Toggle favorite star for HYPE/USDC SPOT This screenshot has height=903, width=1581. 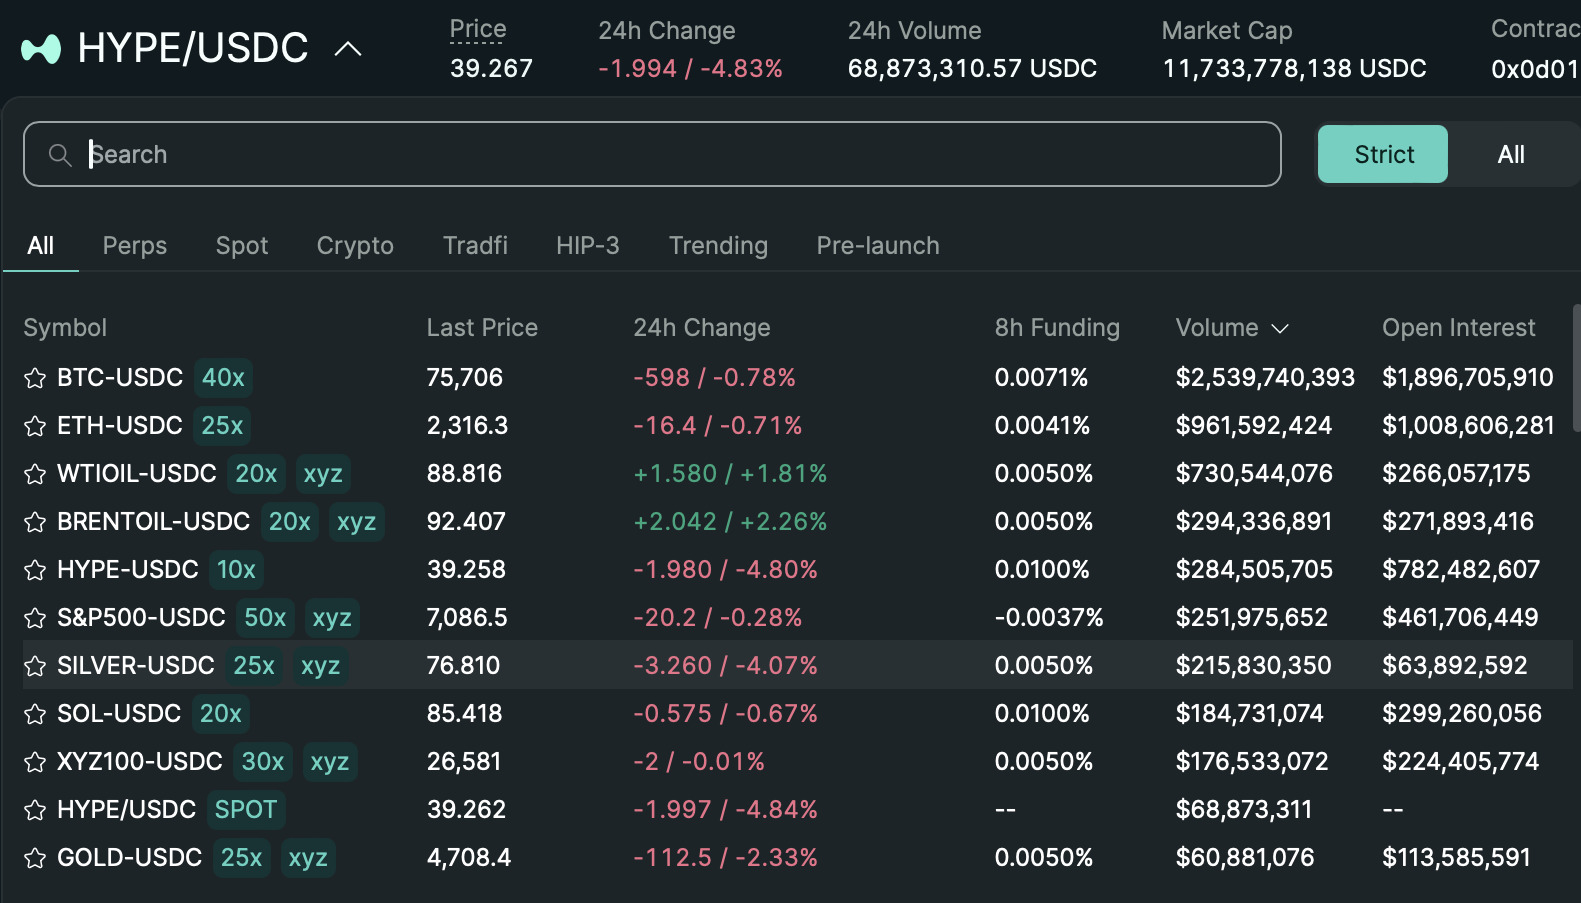click(35, 810)
